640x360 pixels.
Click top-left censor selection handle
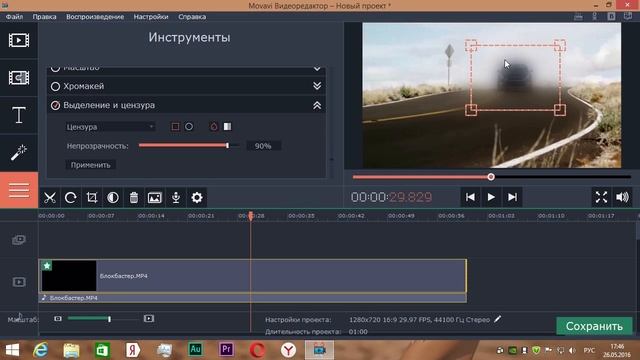[x=471, y=45]
